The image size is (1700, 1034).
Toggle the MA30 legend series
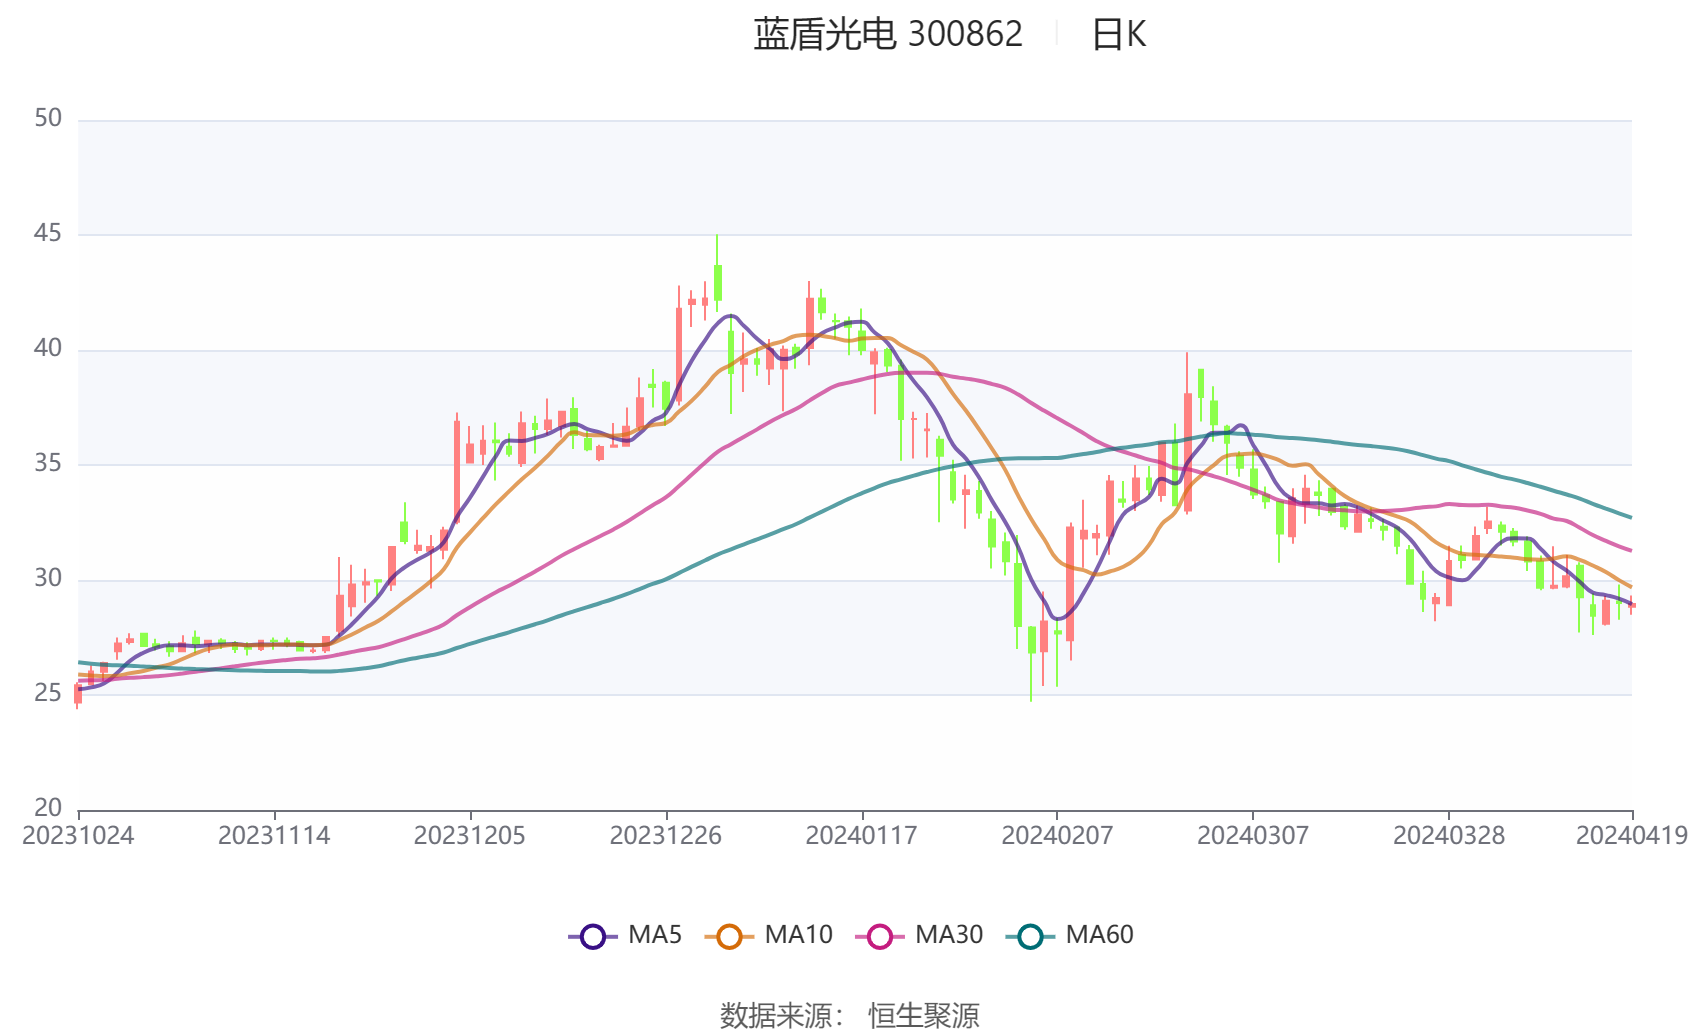click(919, 936)
